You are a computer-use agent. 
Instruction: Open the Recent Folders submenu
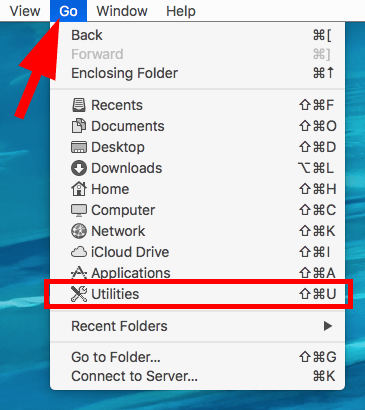click(197, 326)
